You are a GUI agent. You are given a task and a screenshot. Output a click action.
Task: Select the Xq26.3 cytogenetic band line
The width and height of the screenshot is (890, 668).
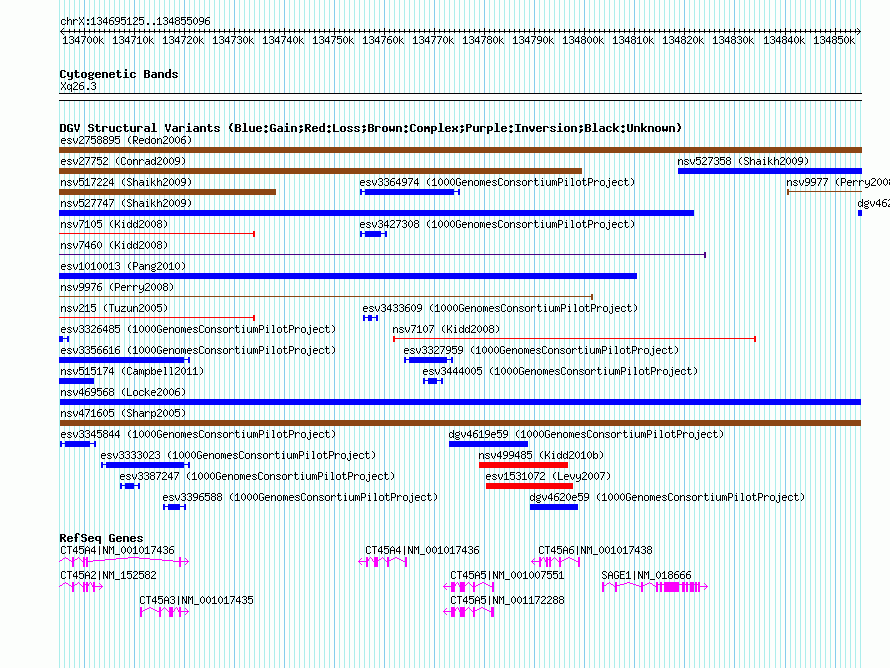coord(460,97)
